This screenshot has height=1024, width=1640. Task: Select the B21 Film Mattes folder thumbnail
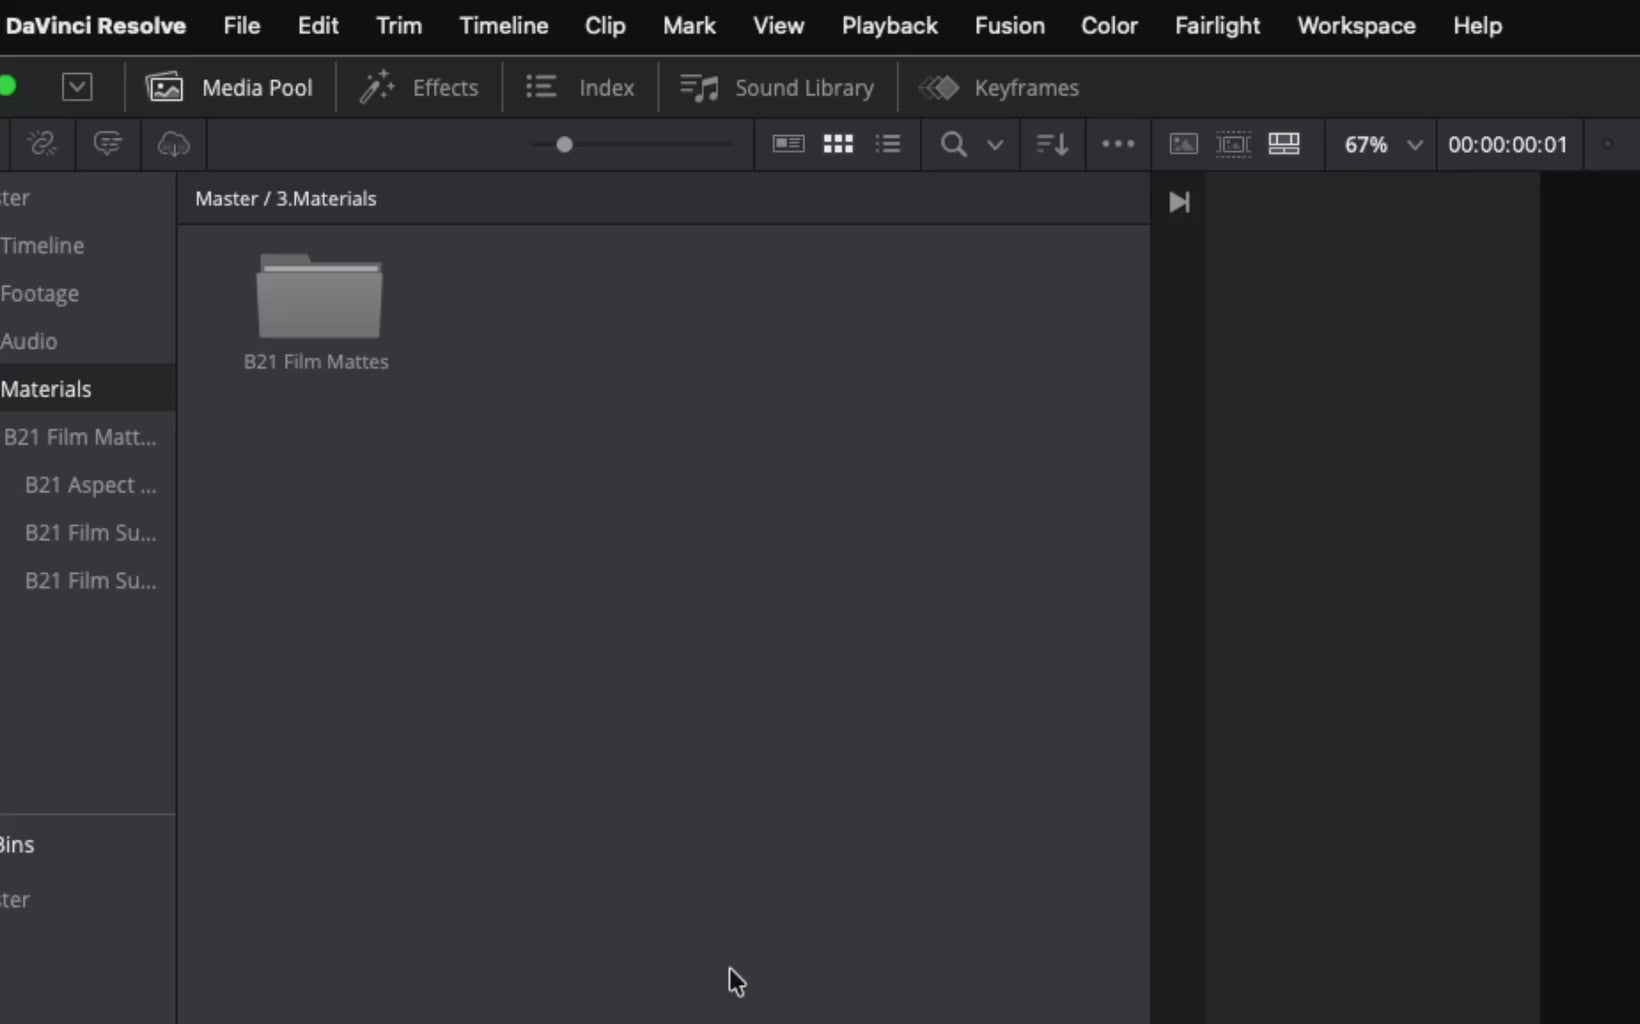[318, 298]
